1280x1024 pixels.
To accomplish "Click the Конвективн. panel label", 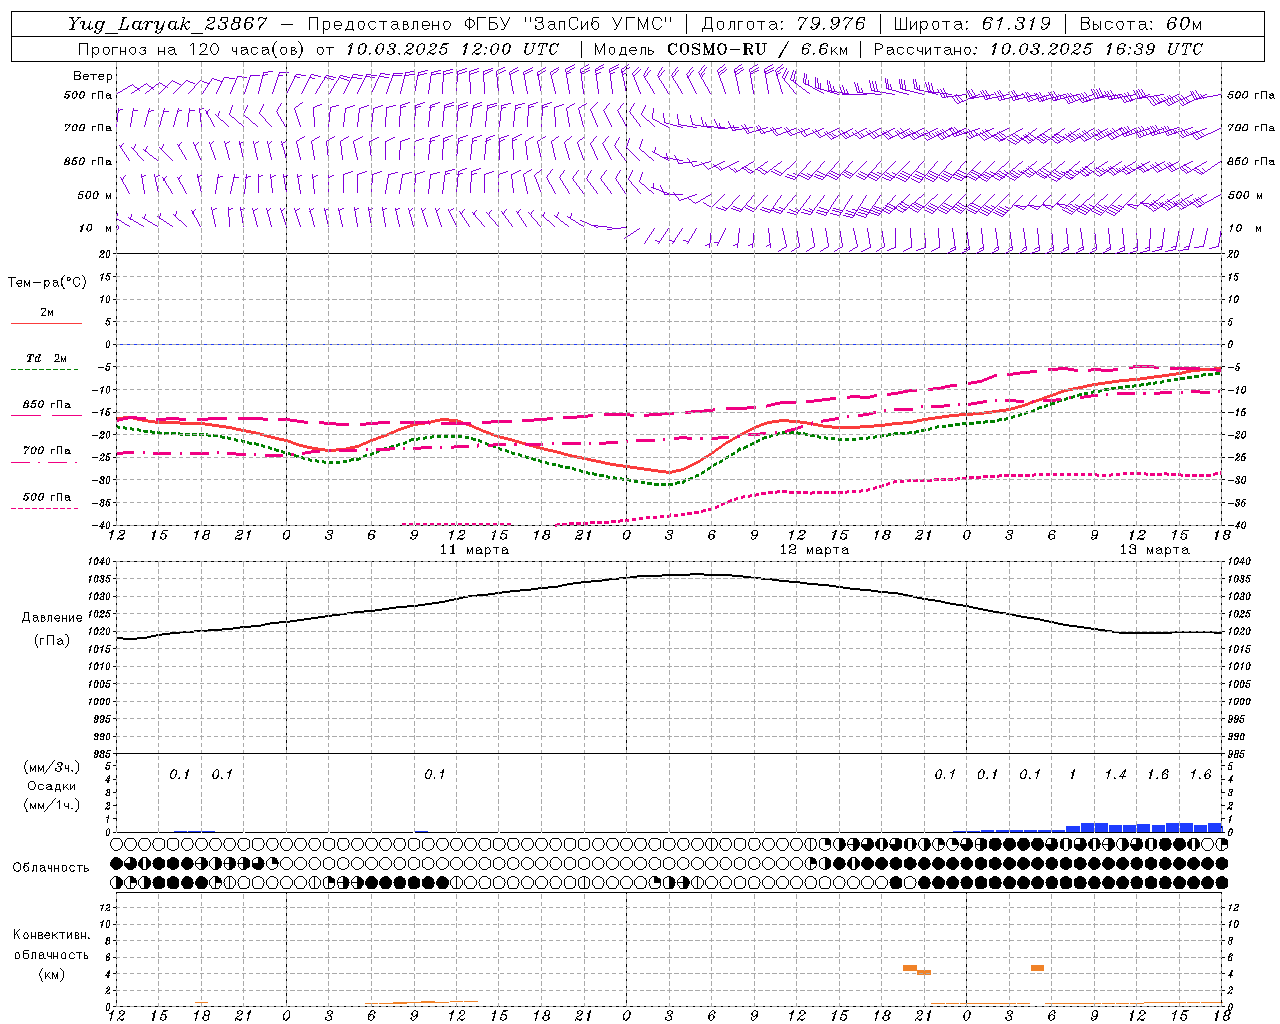I will (51, 935).
